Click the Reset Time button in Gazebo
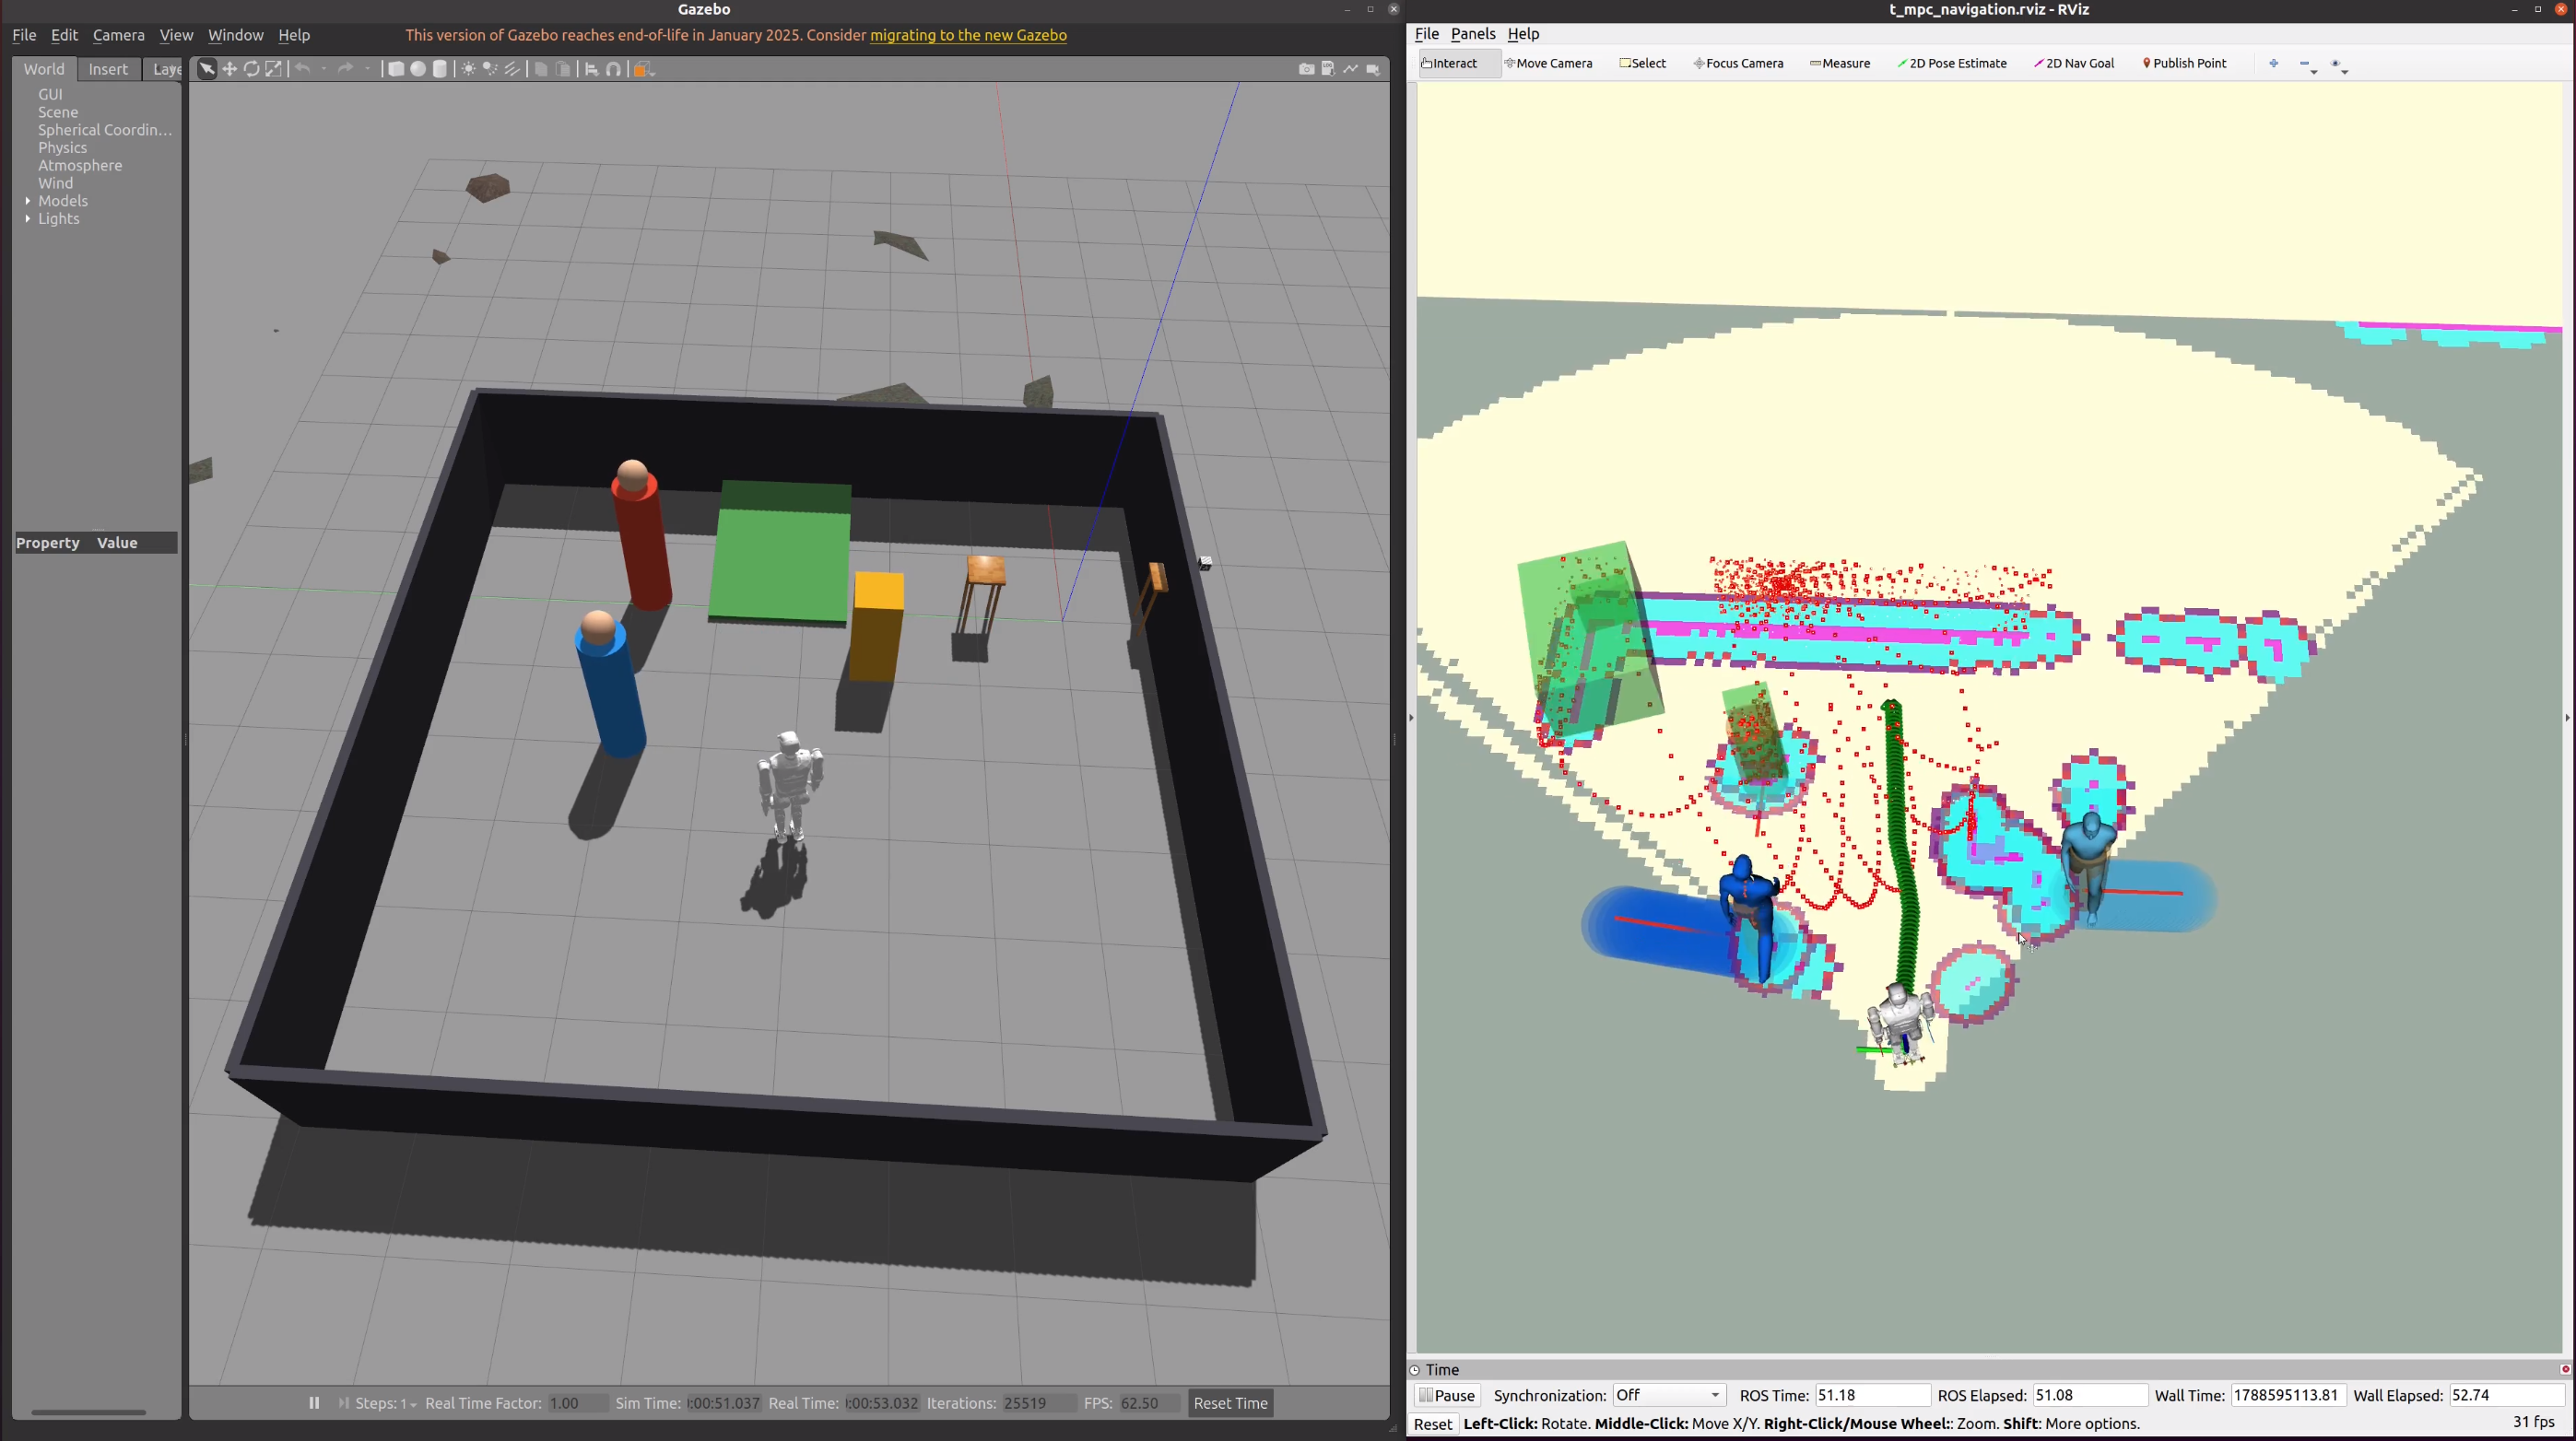Viewport: 2576px width, 1441px height. (x=1231, y=1403)
